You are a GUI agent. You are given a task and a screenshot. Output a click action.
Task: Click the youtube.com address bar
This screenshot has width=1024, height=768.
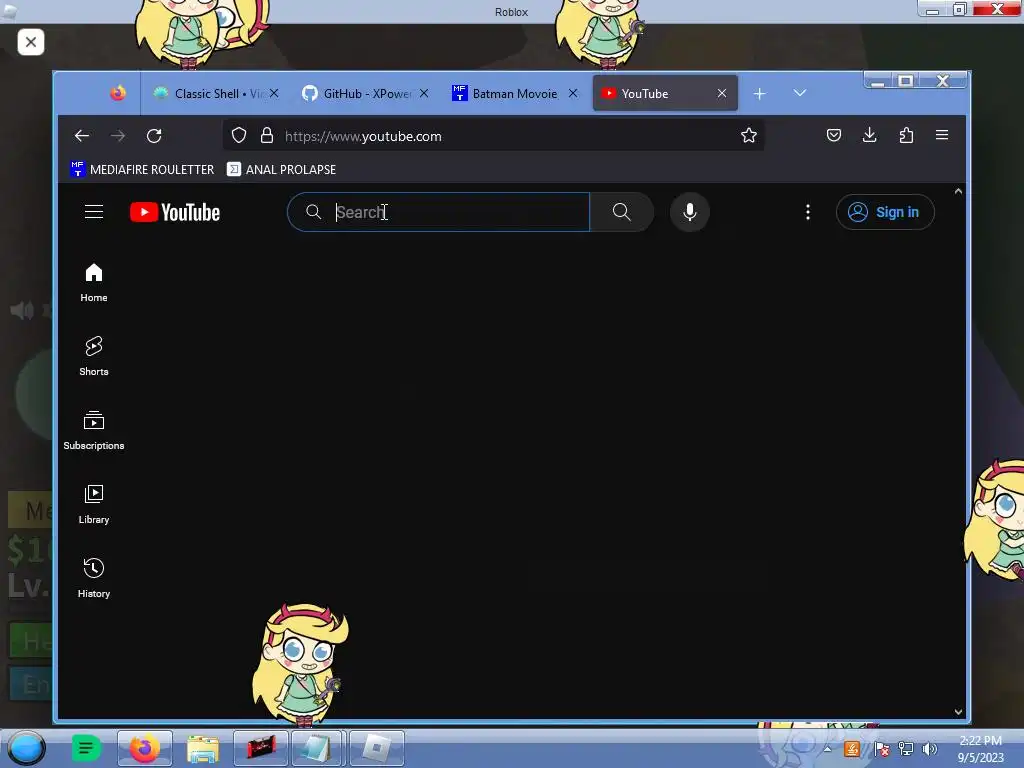(494, 136)
